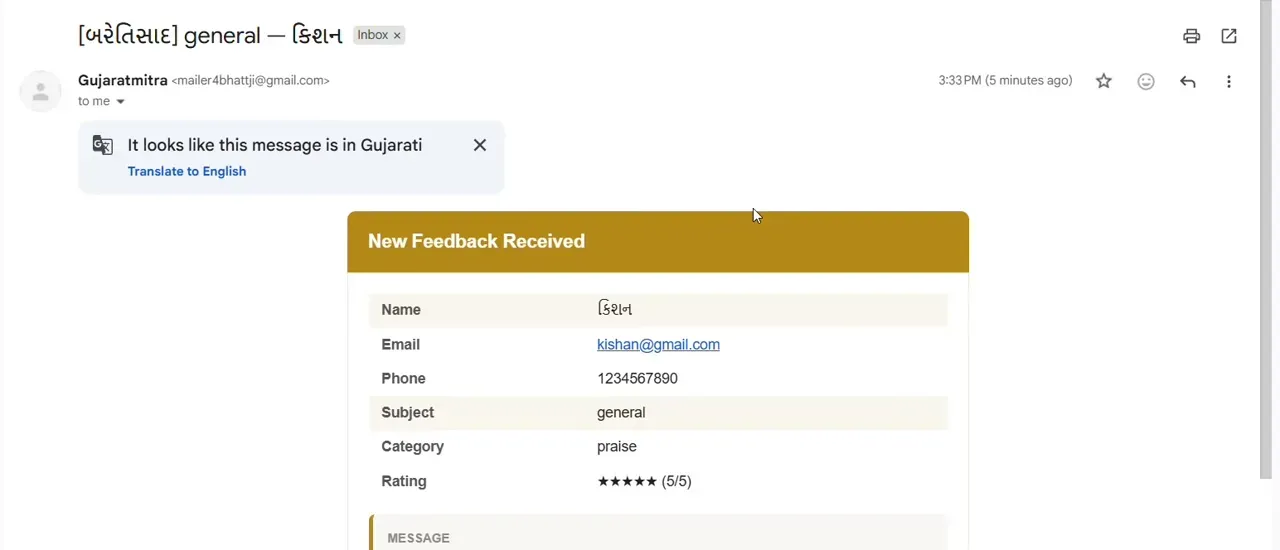Remove the Inbox label with its x
This screenshot has width=1280, height=550.
(x=397, y=35)
